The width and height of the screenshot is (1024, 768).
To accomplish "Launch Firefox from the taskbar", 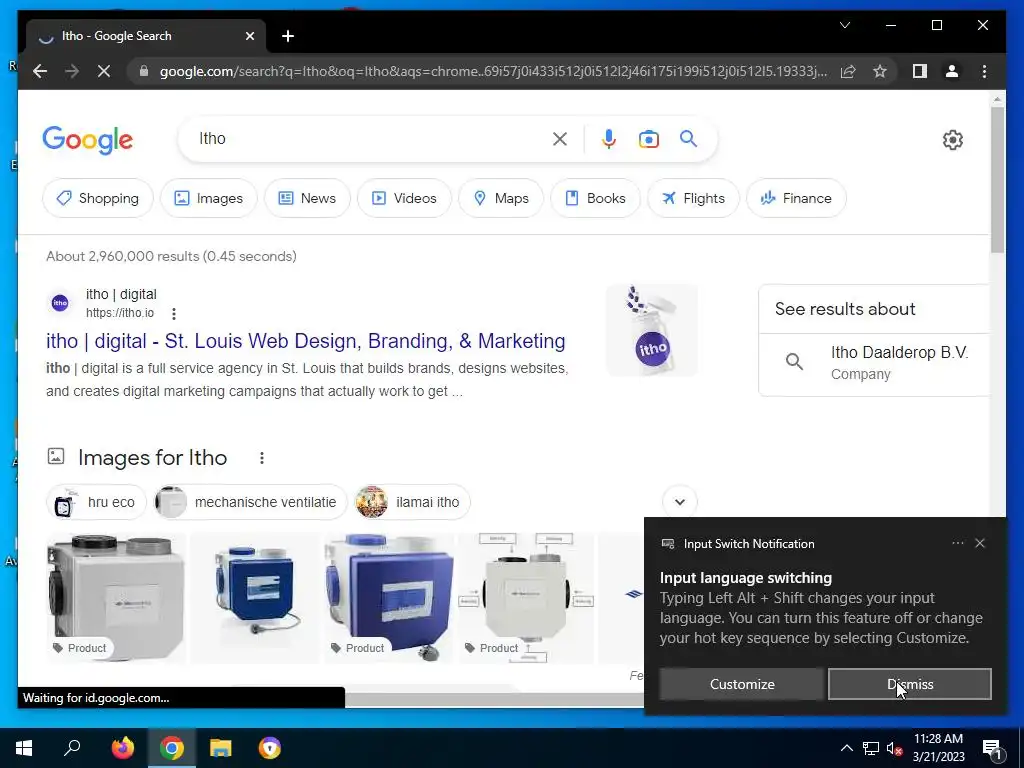I will coord(122,748).
